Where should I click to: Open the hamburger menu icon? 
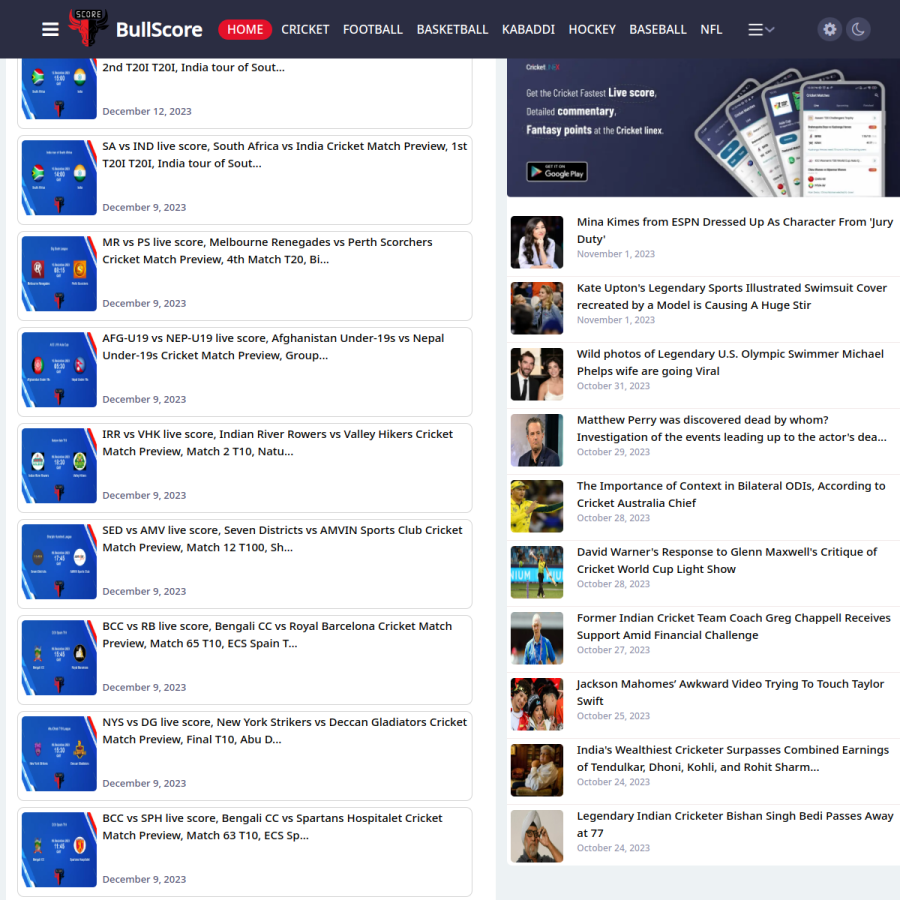51,29
